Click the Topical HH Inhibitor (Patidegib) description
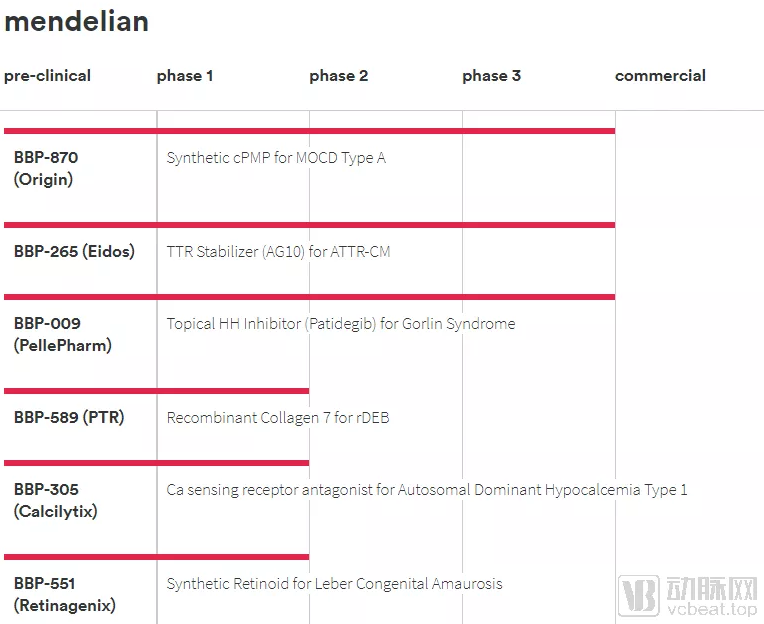This screenshot has height=624, width=764. click(x=341, y=324)
